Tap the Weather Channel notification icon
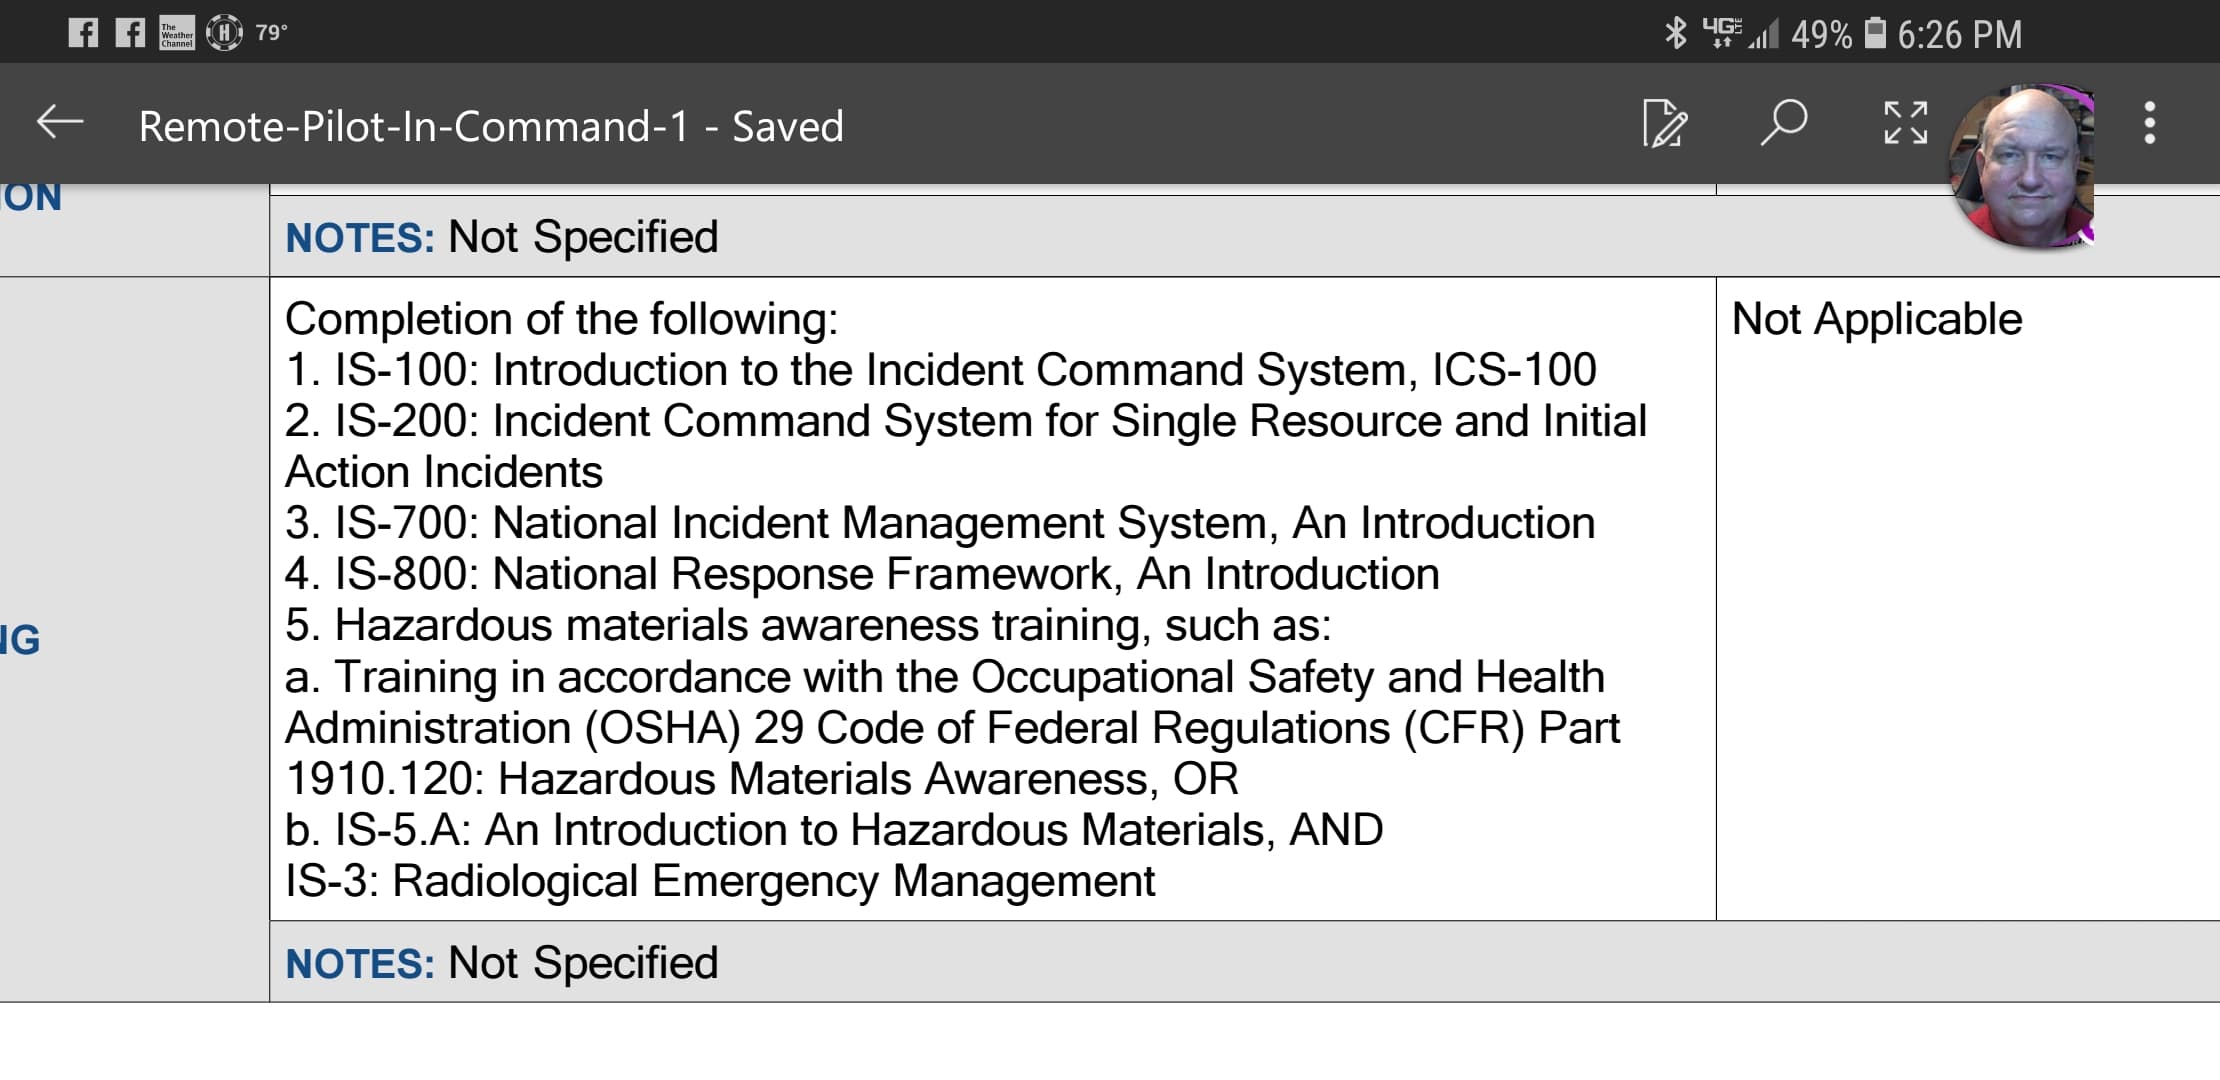 (177, 33)
